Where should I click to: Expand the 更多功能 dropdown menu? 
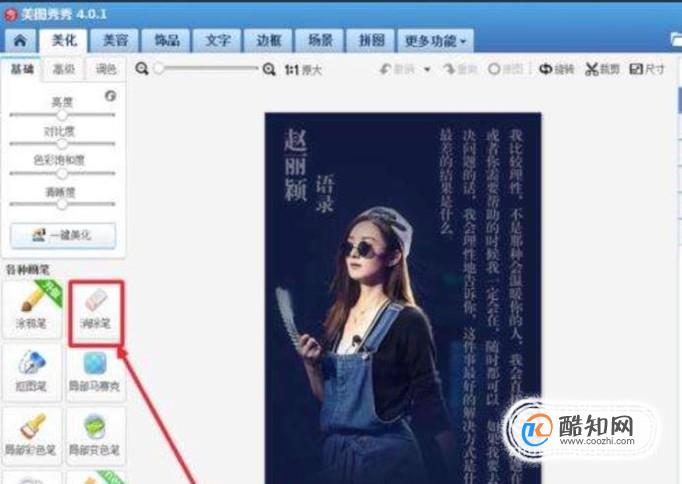coord(435,41)
